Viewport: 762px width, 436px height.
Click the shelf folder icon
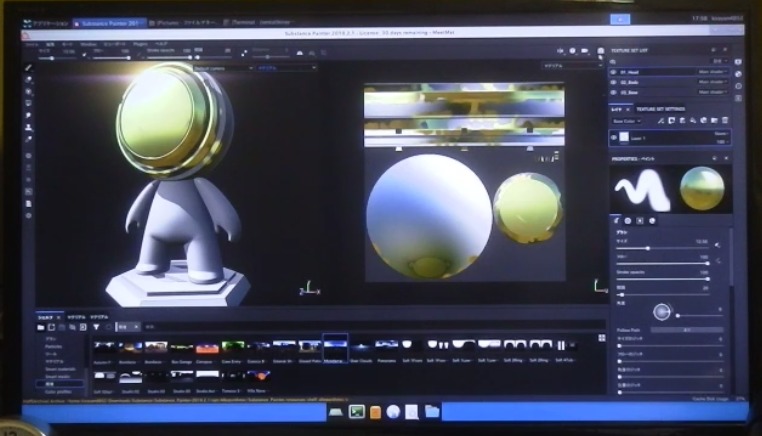click(x=41, y=327)
